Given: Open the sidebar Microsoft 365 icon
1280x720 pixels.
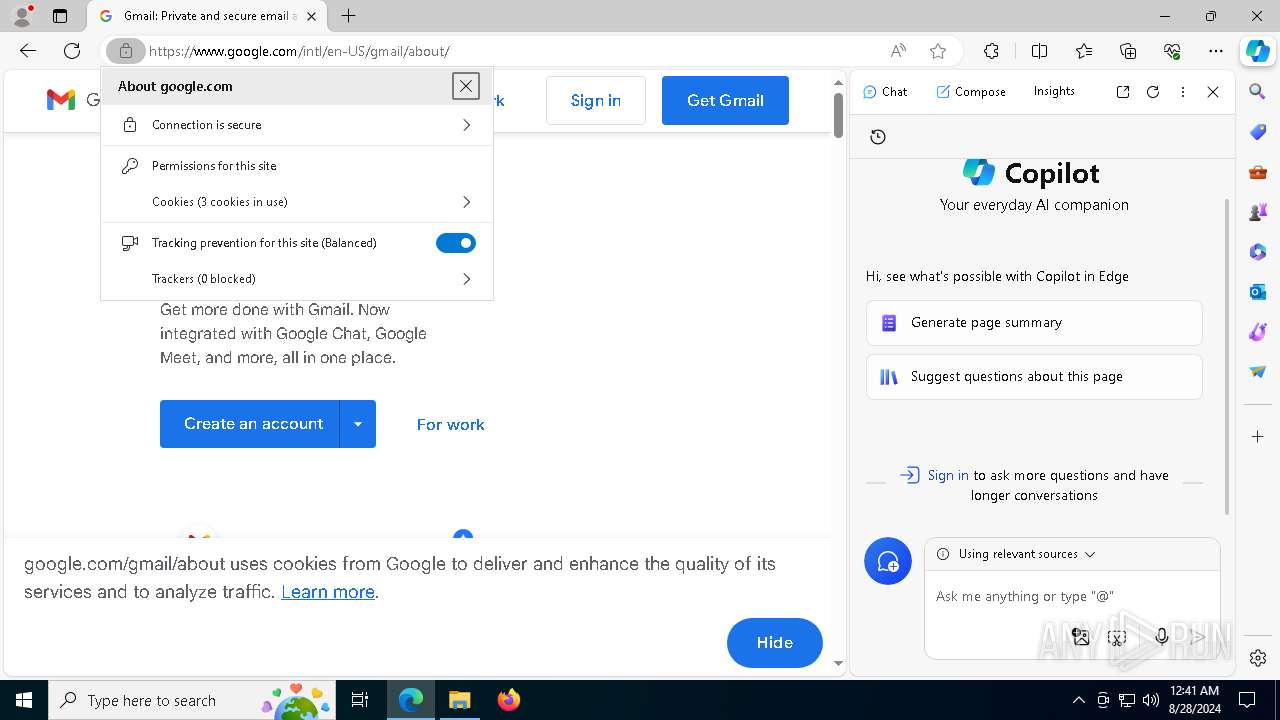Looking at the screenshot, I should pyautogui.click(x=1258, y=252).
